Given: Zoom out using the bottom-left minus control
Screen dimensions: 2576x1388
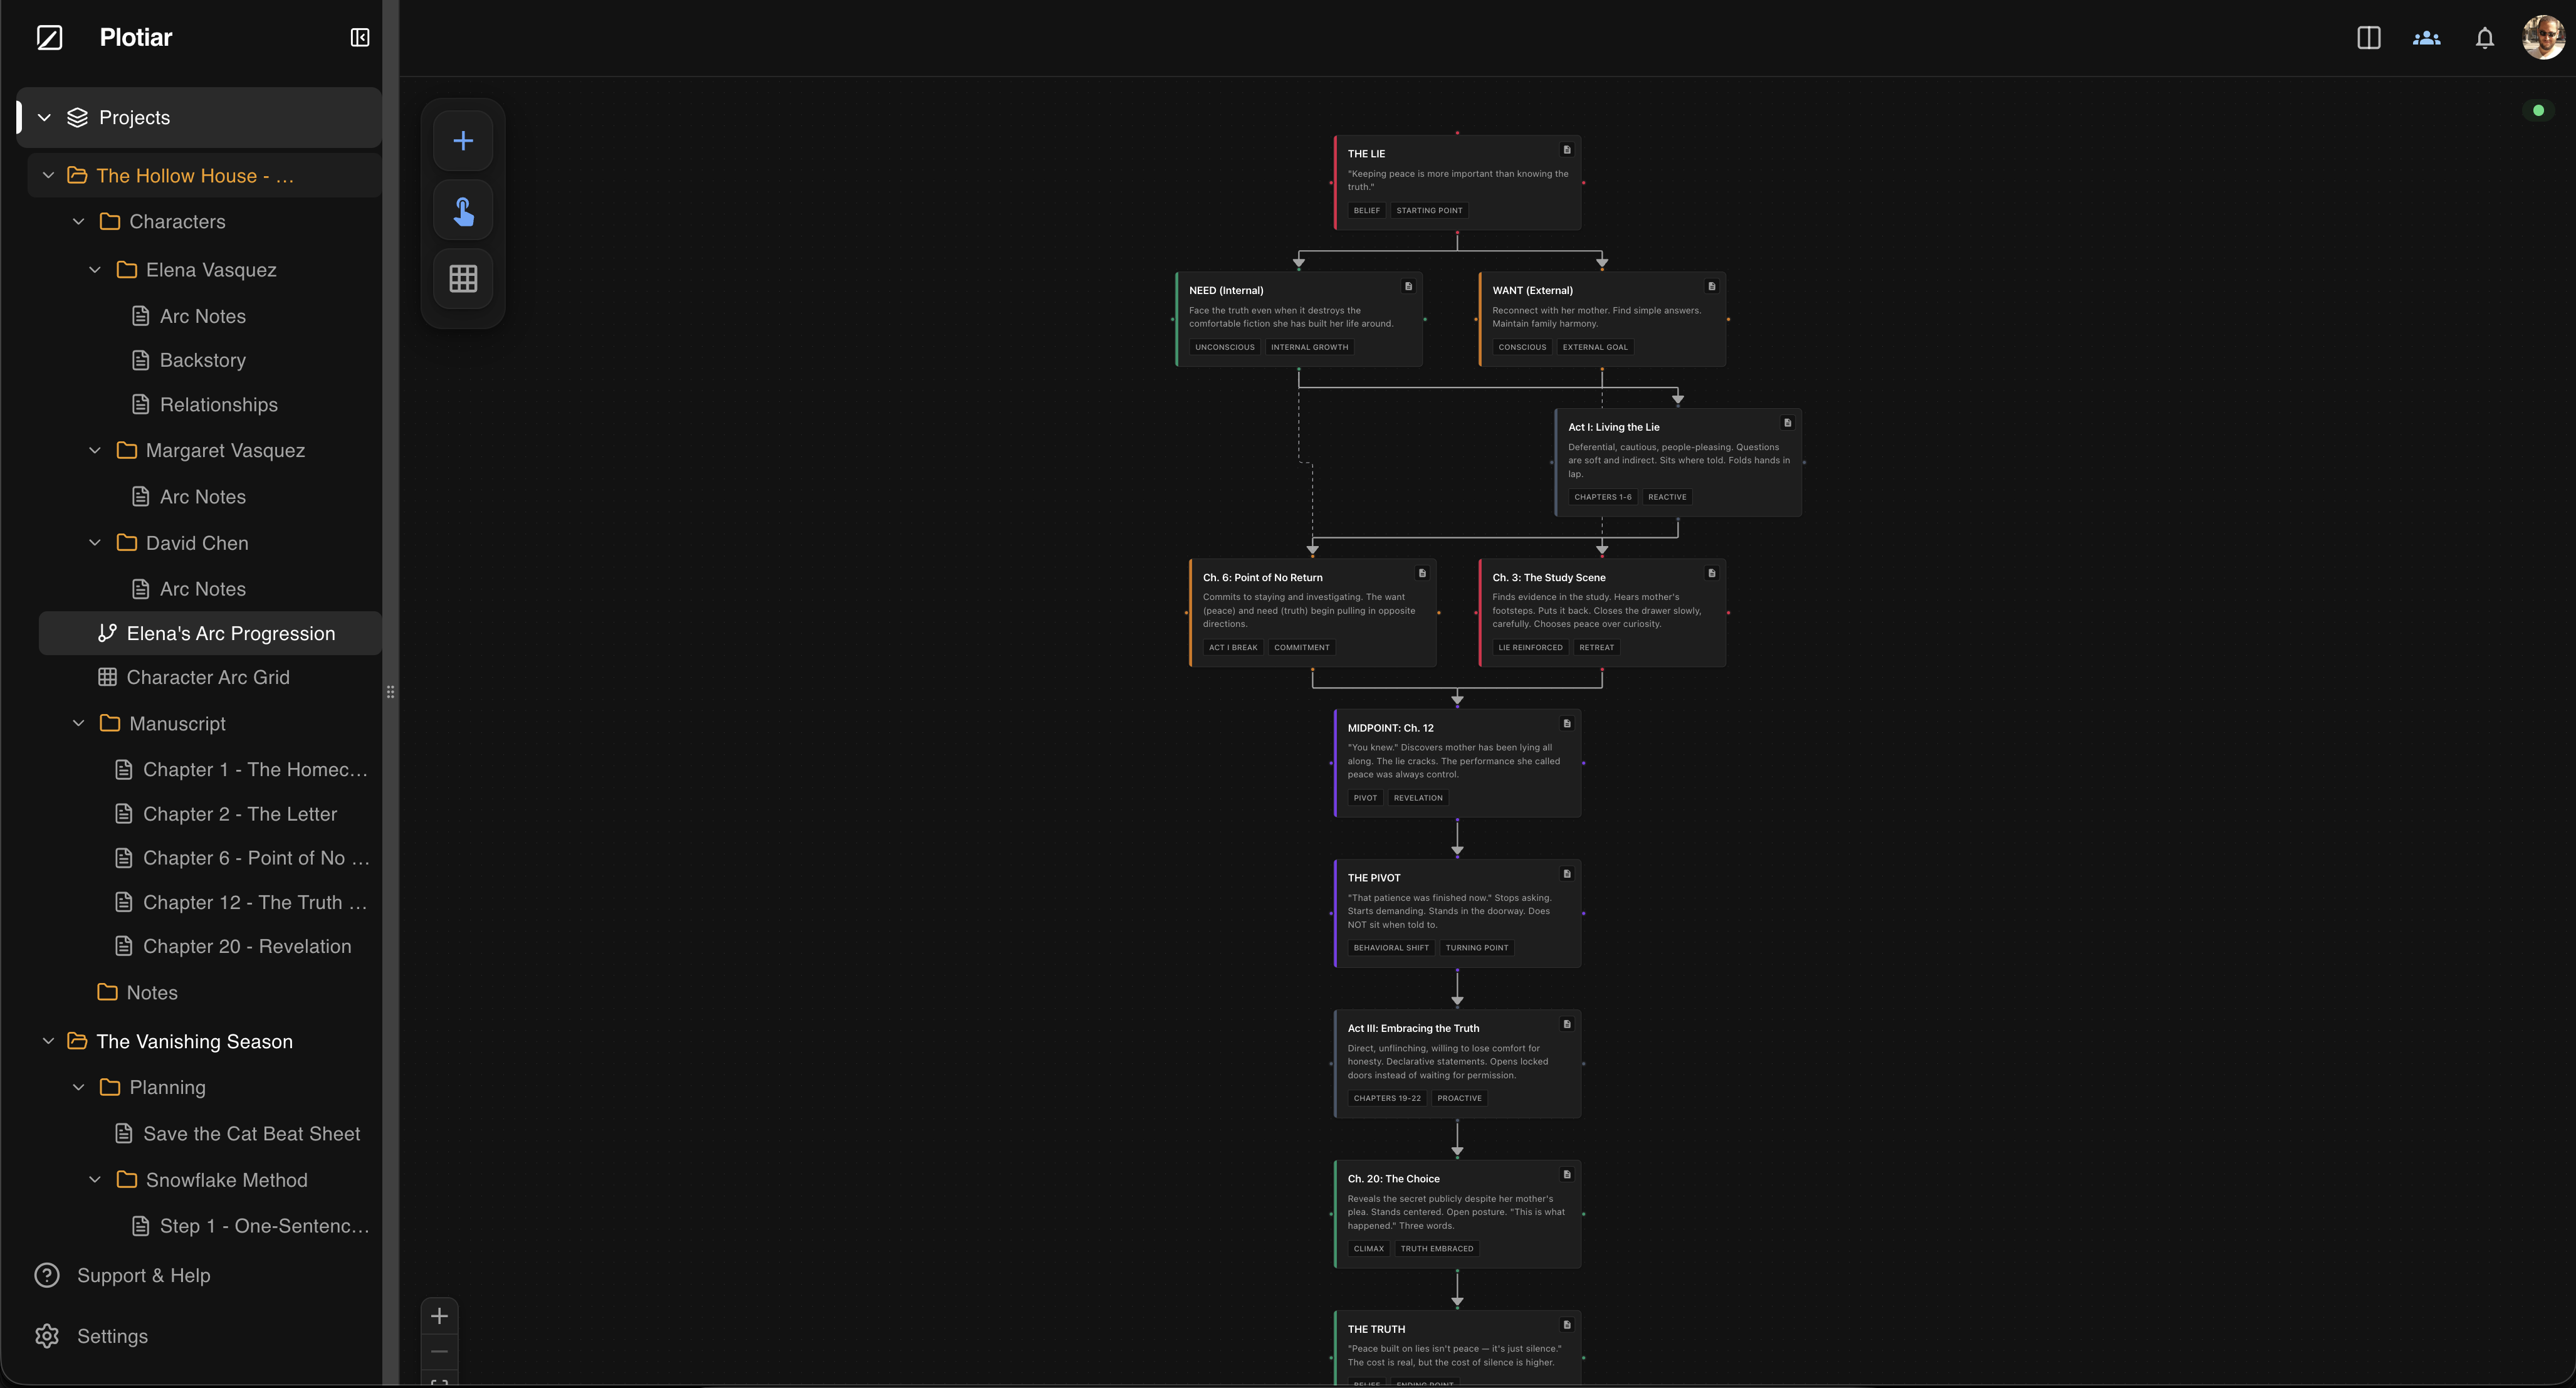Looking at the screenshot, I should coord(439,1351).
